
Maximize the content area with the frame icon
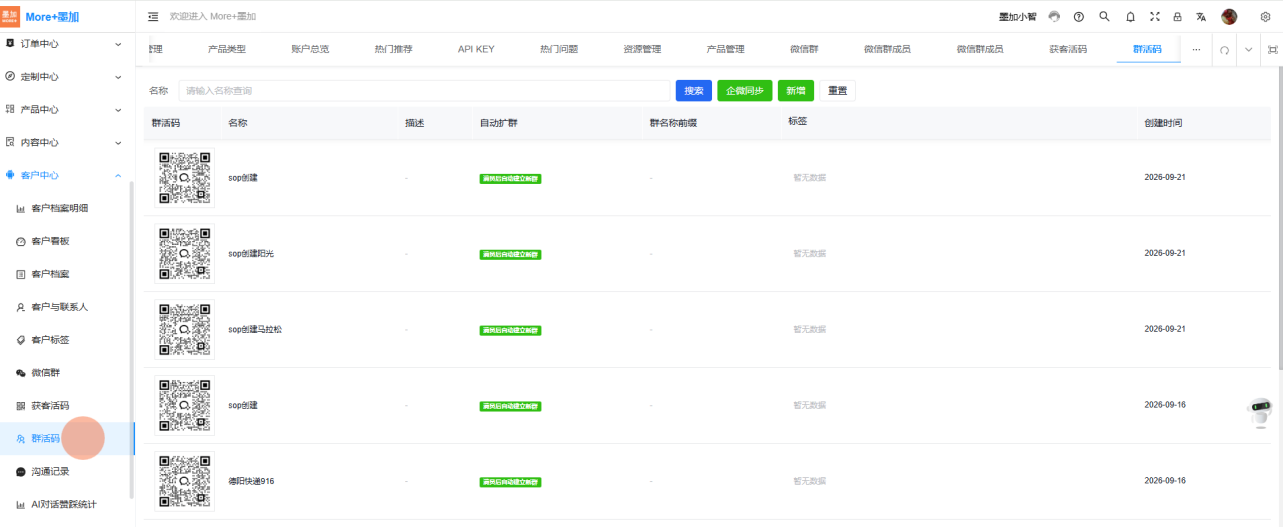coord(1272,49)
